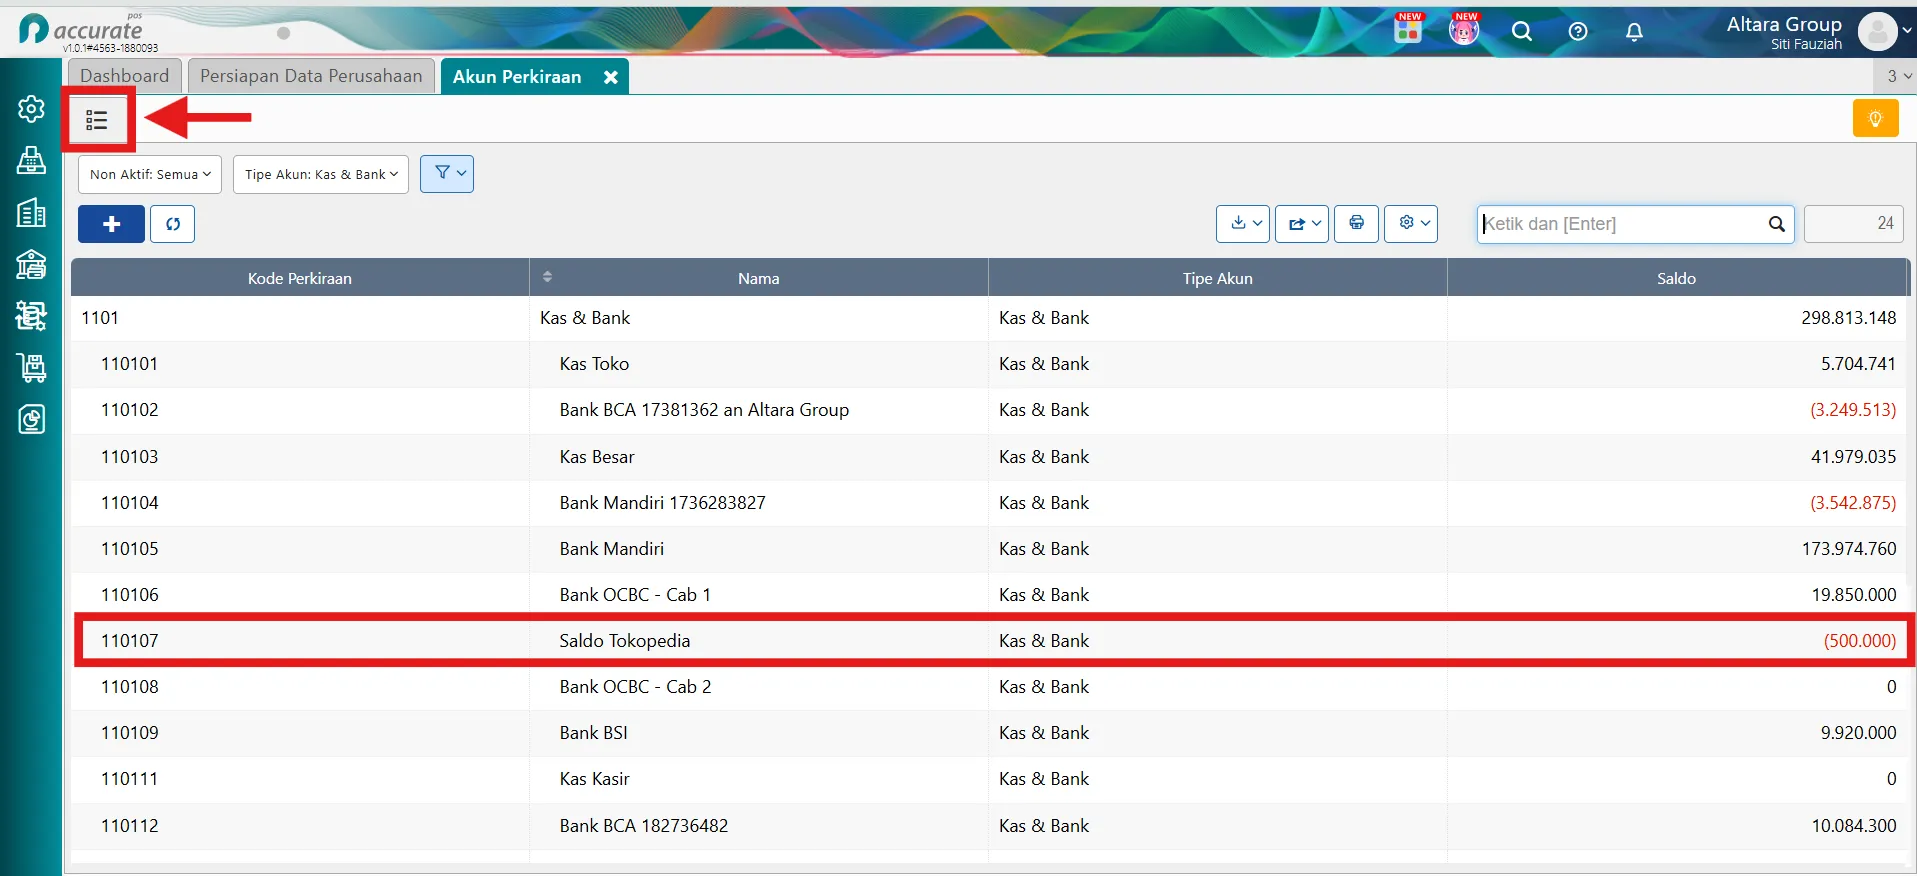Open the settings gear in the sidebar
Screen dimensions: 1917x876
(31, 108)
